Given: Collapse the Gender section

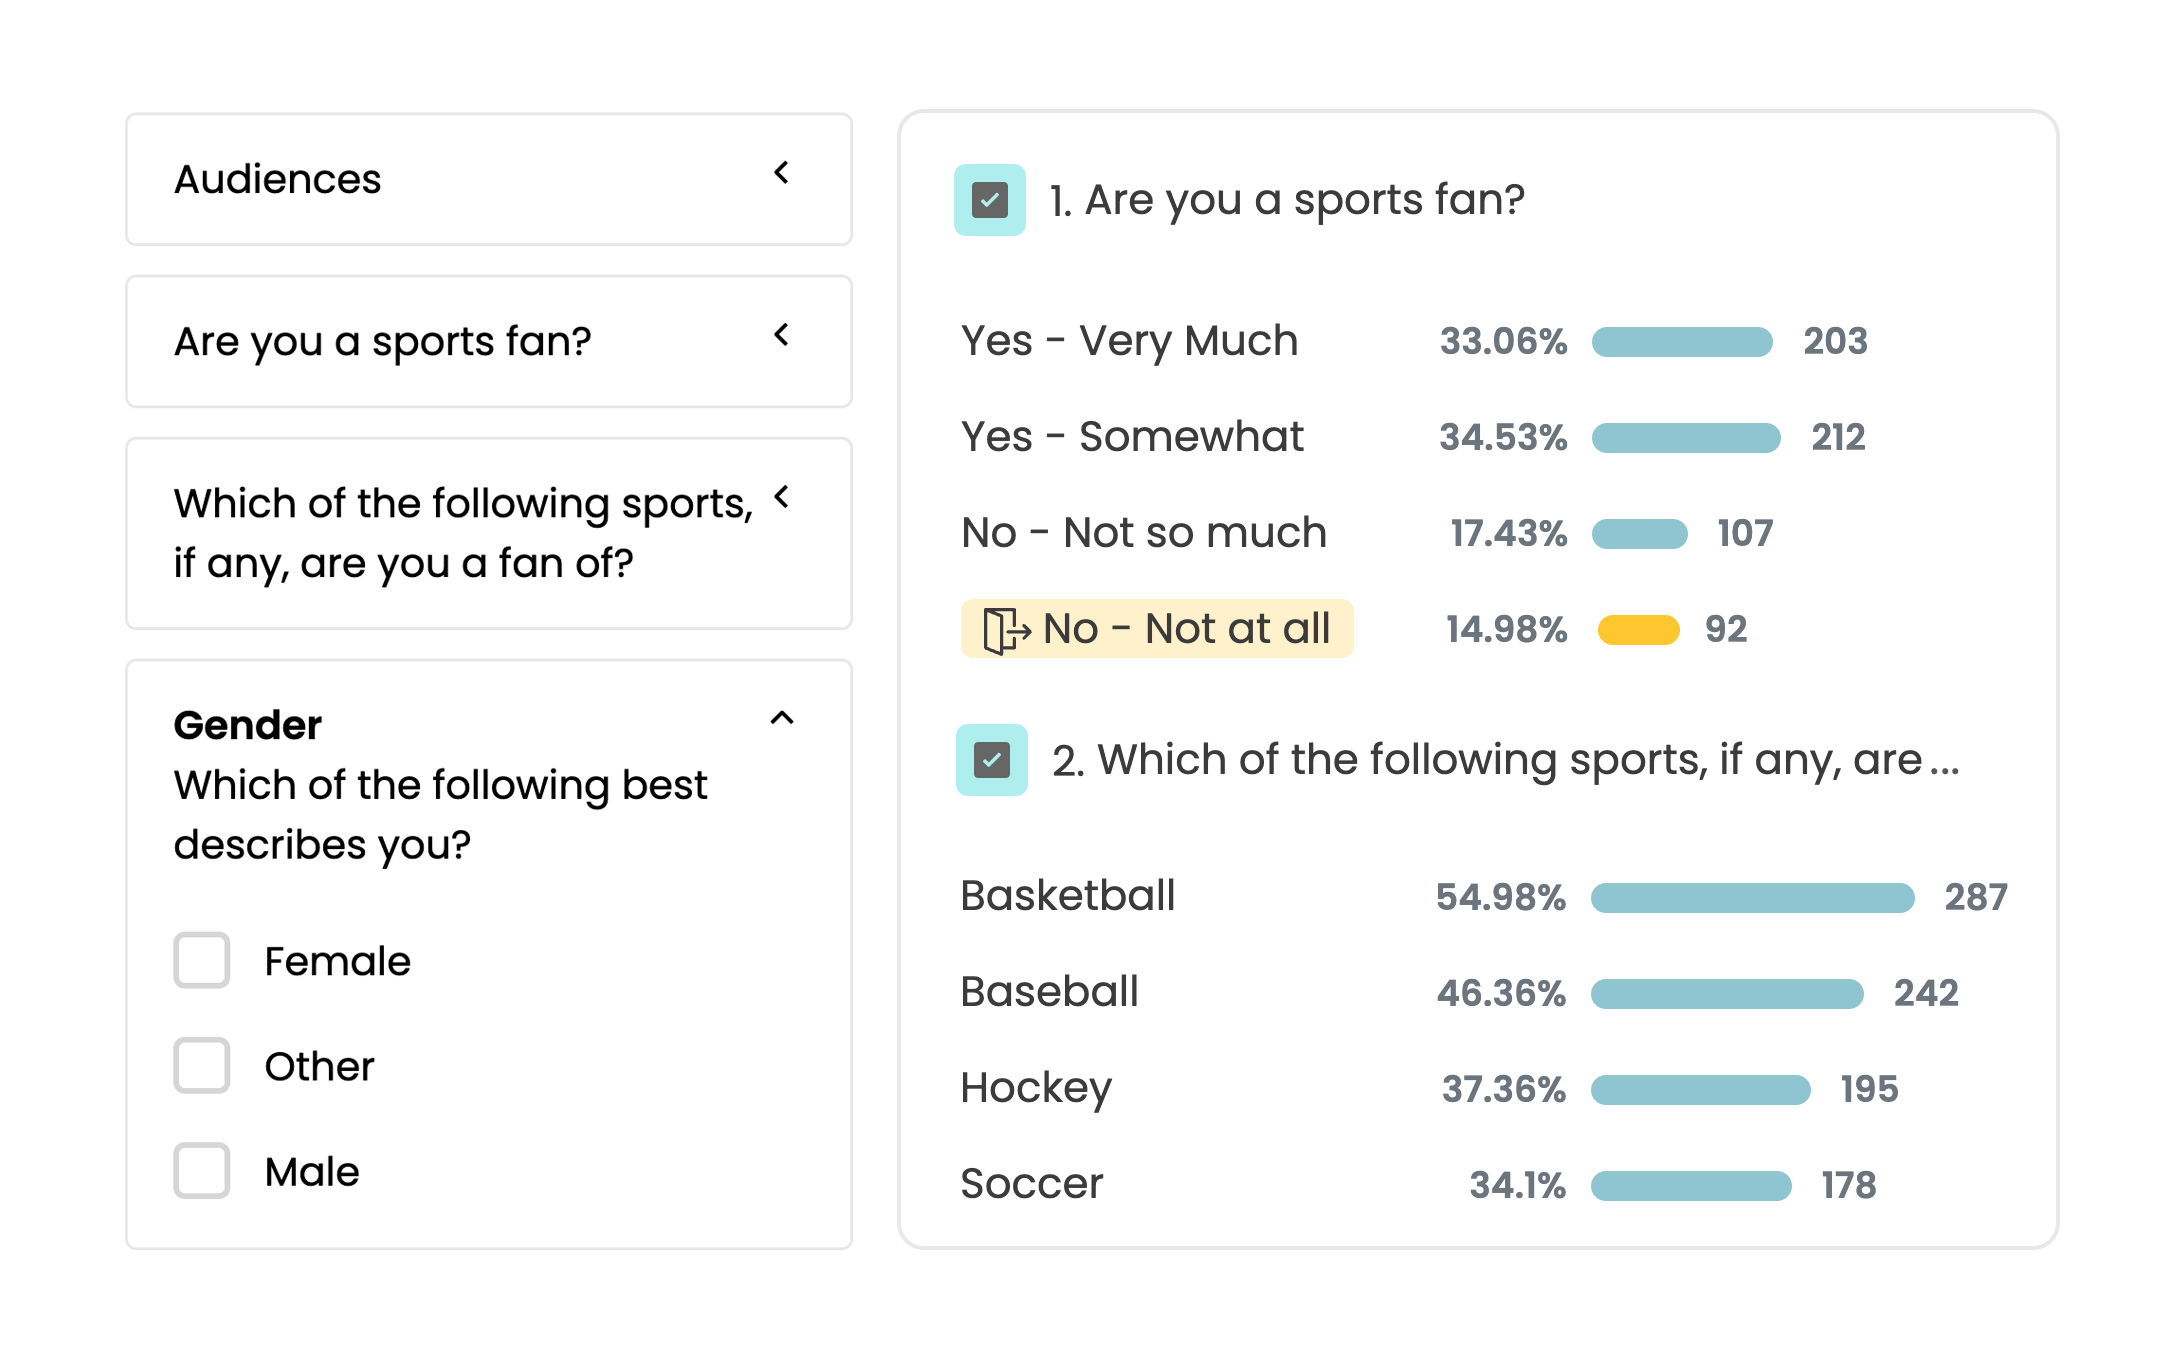Looking at the screenshot, I should (x=782, y=718).
